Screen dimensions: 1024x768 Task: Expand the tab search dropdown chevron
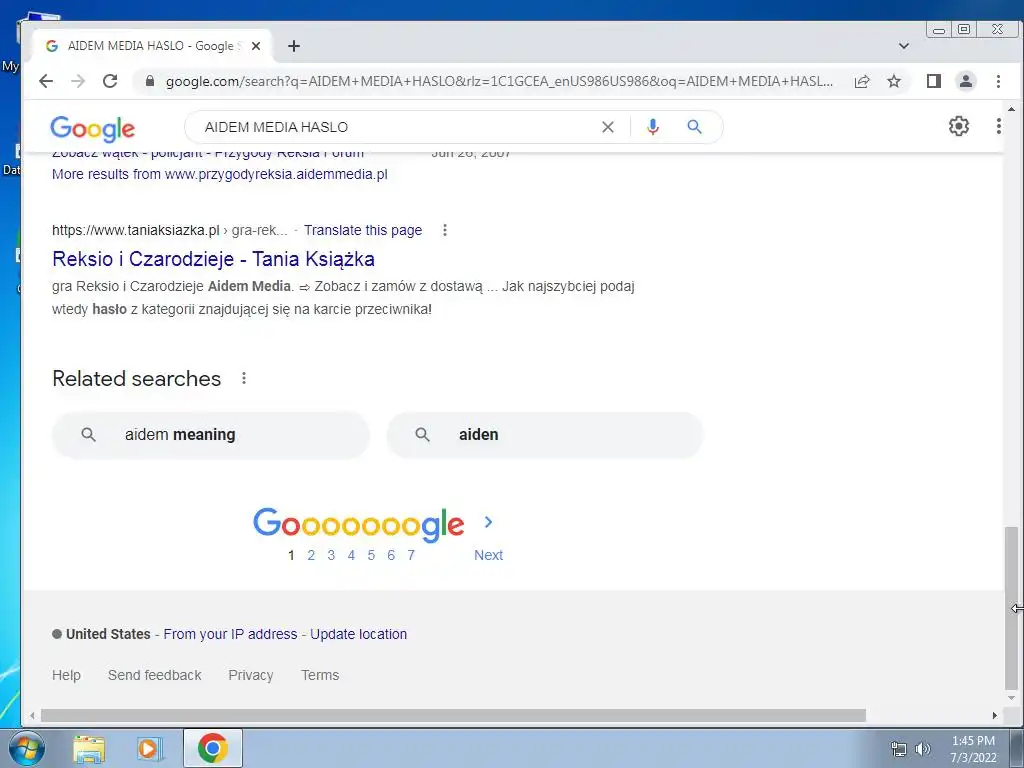tap(904, 46)
